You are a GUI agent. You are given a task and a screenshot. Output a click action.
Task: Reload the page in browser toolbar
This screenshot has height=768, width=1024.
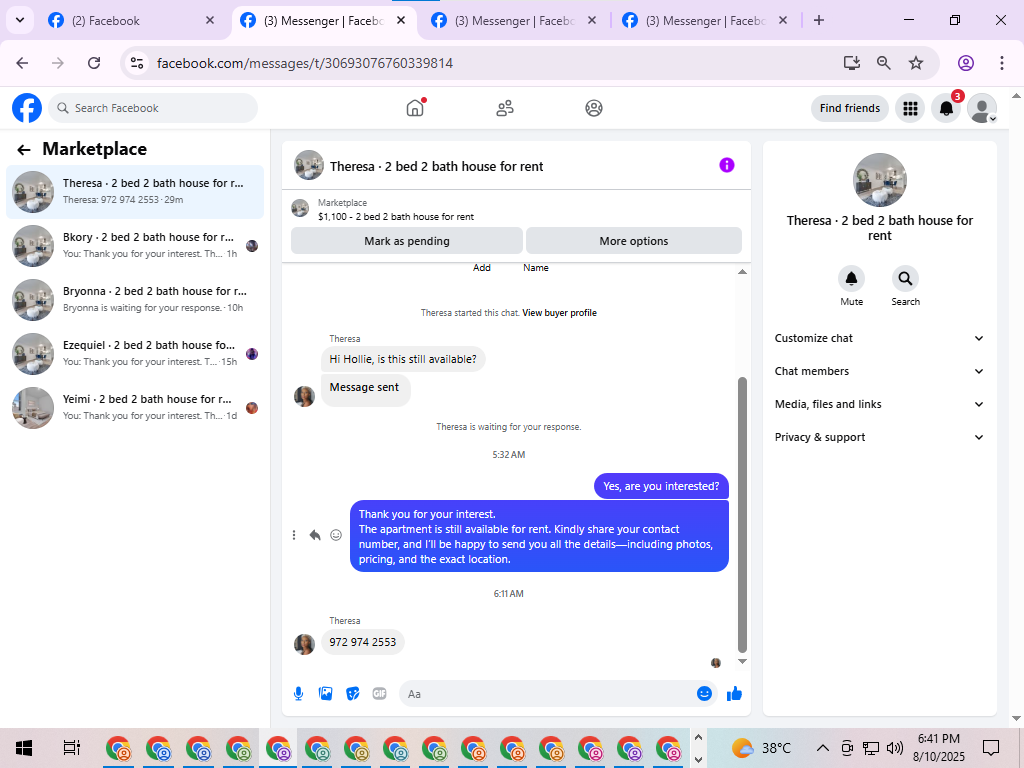pos(94,63)
